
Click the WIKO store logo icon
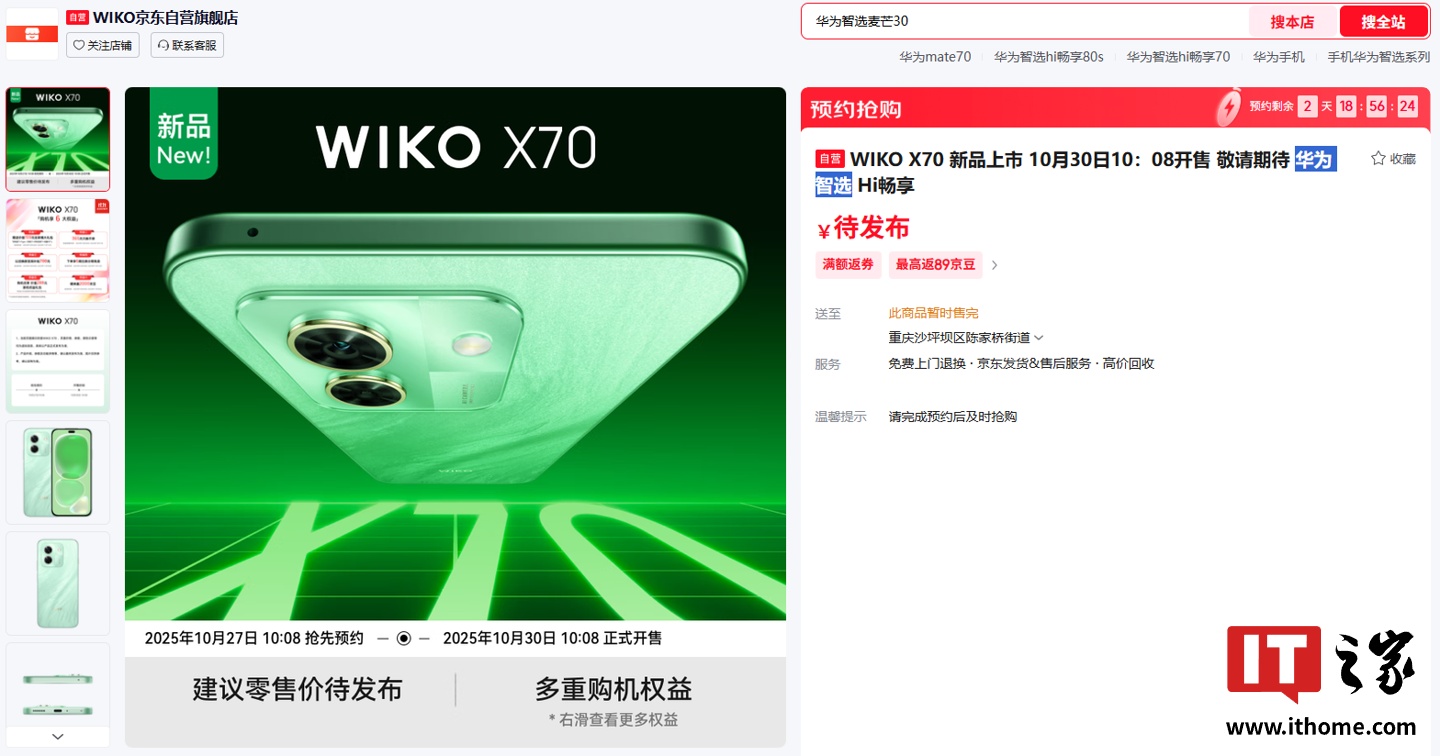click(32, 33)
